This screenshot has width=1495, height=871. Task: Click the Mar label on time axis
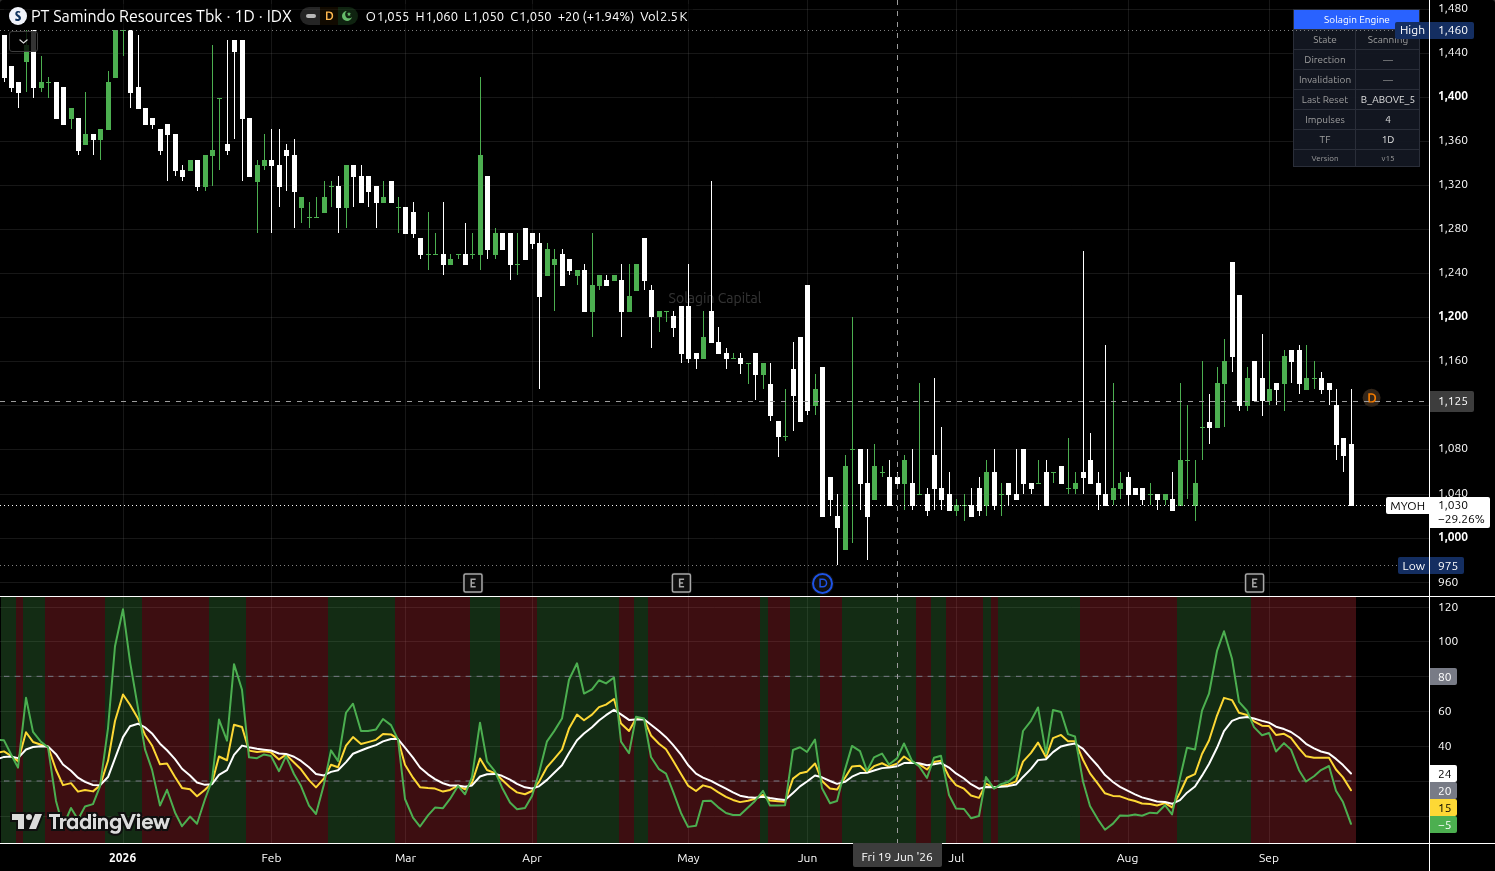(405, 858)
